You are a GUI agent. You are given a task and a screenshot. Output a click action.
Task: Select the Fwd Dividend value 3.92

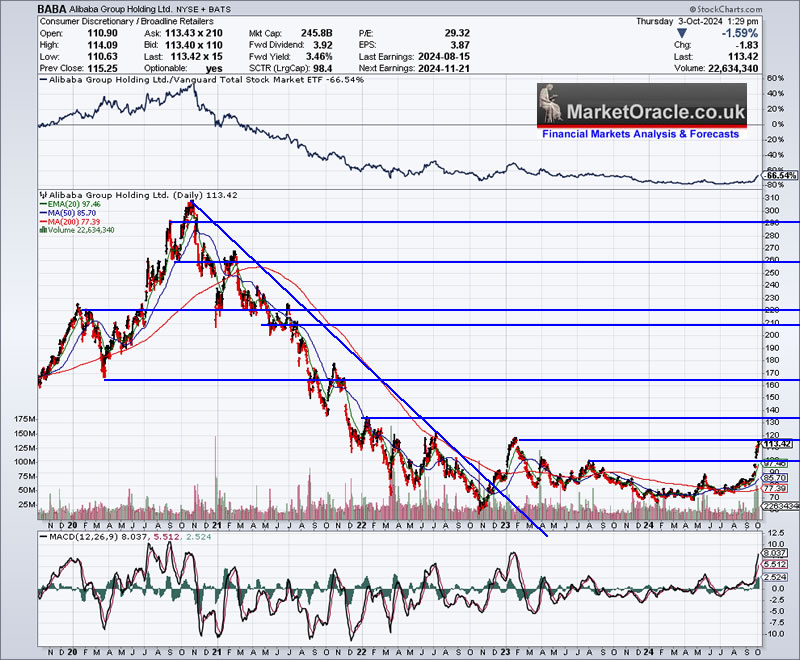[322, 45]
